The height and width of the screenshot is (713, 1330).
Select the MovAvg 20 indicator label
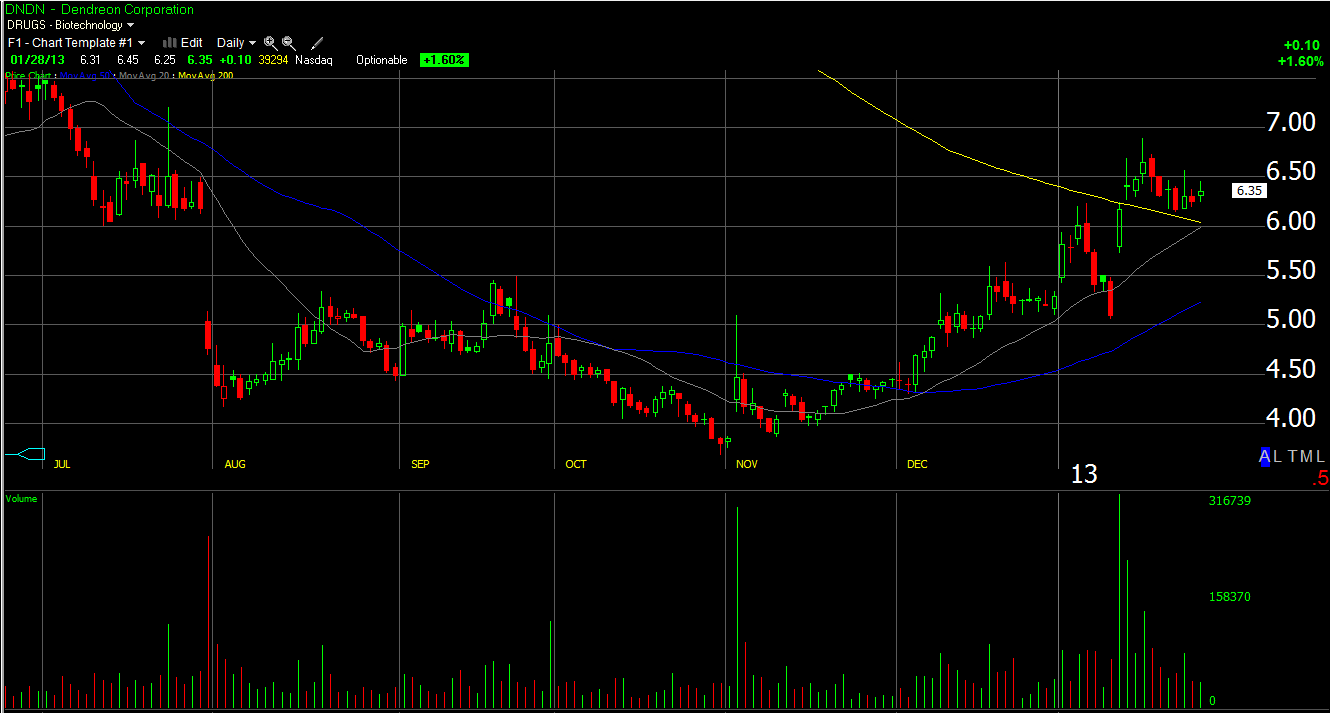(145, 75)
